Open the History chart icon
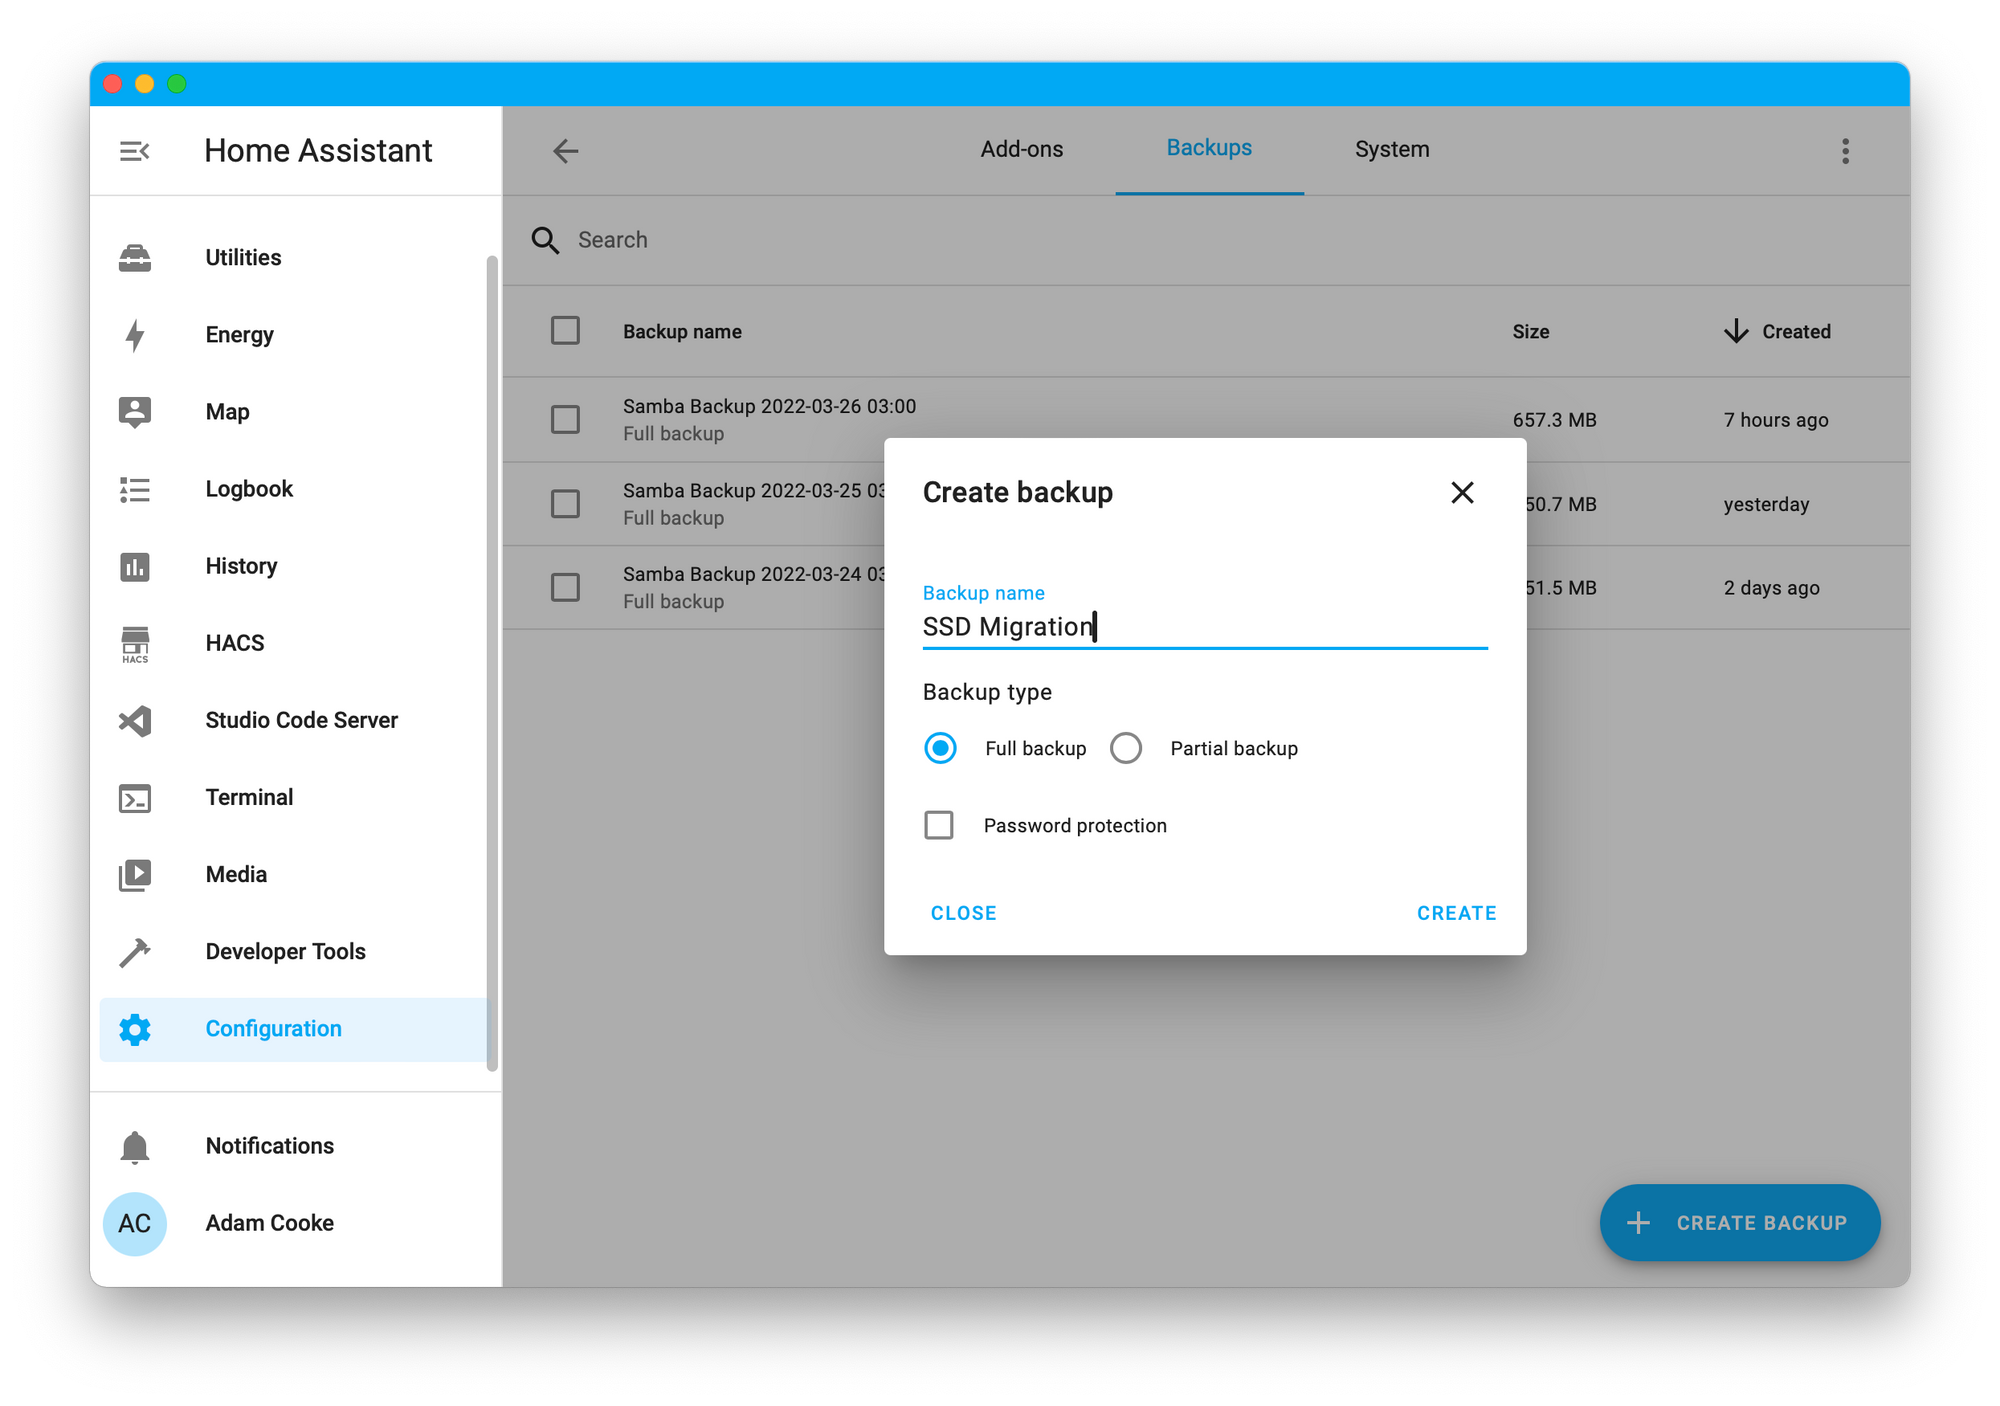The height and width of the screenshot is (1406, 2000). click(134, 566)
